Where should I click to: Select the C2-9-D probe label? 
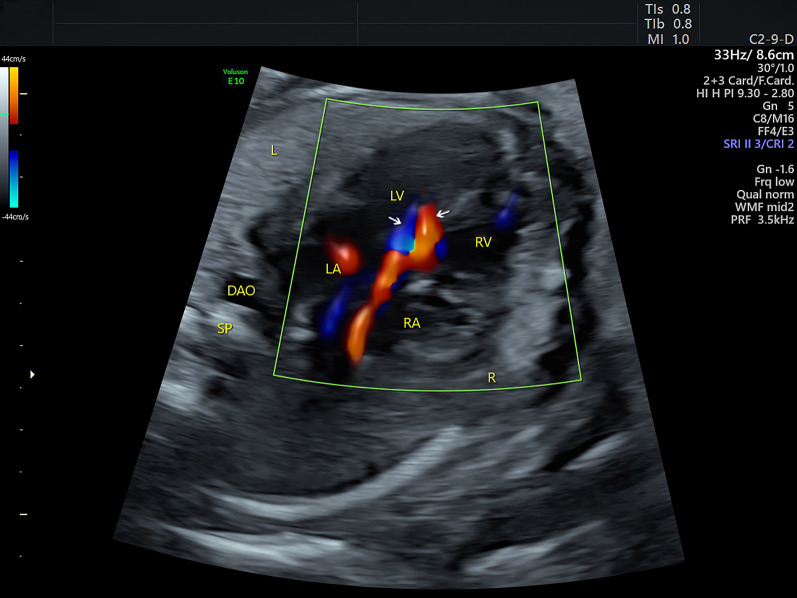[x=771, y=40]
